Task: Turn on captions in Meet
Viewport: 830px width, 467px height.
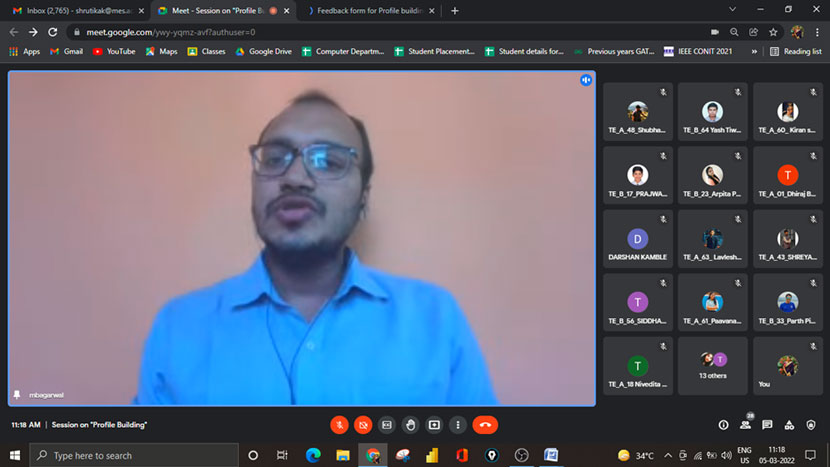Action: click(x=387, y=425)
